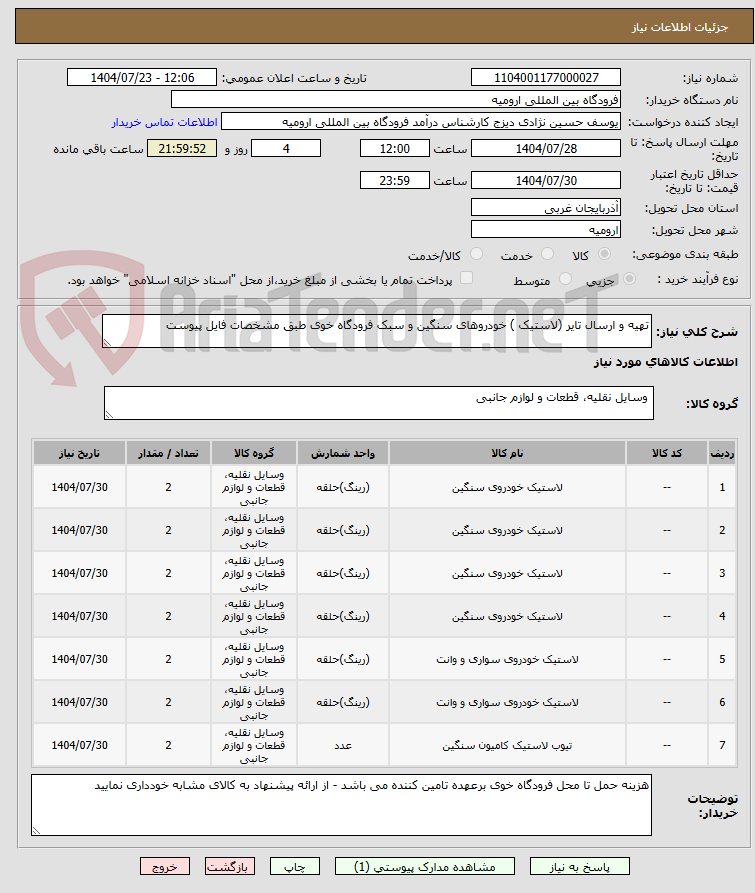Click the validity time field 23:59
755x893 pixels.
point(395,180)
